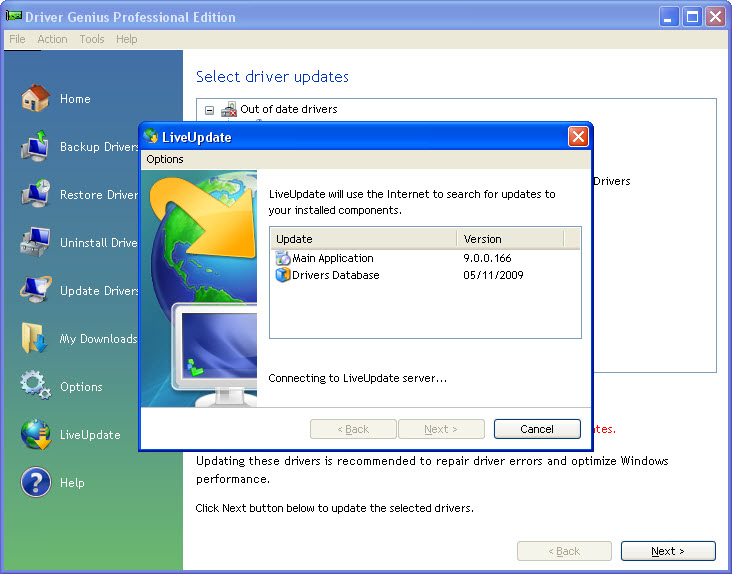Click the Version column header

tap(510, 239)
